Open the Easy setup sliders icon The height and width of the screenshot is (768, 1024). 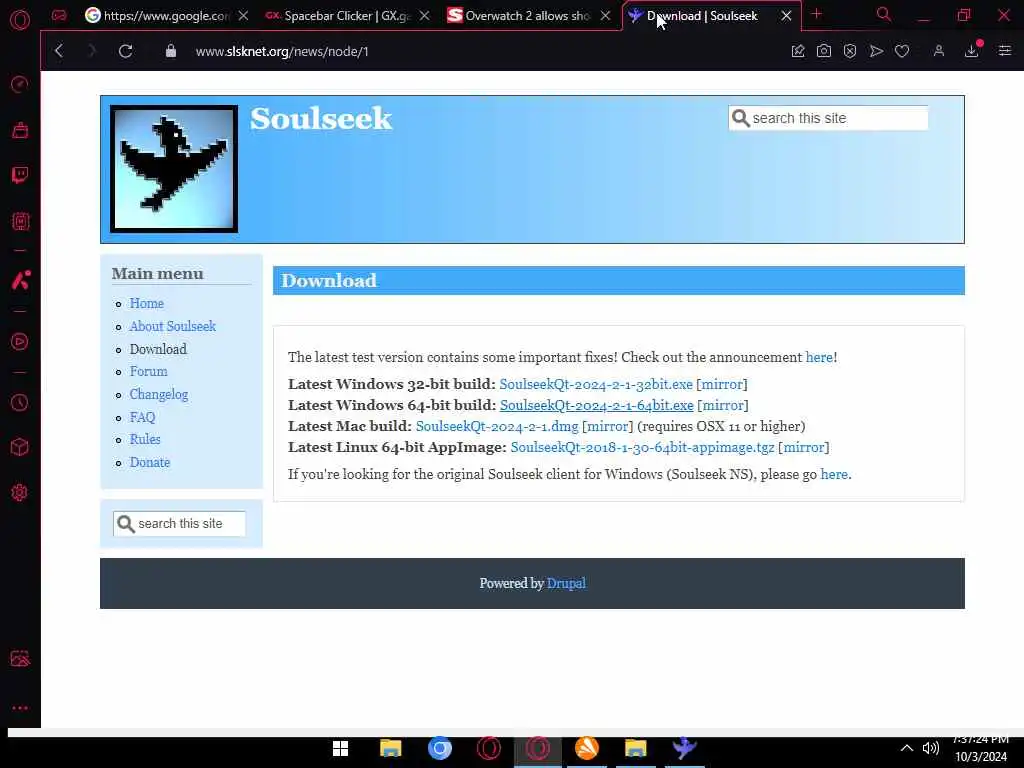tap(1004, 51)
